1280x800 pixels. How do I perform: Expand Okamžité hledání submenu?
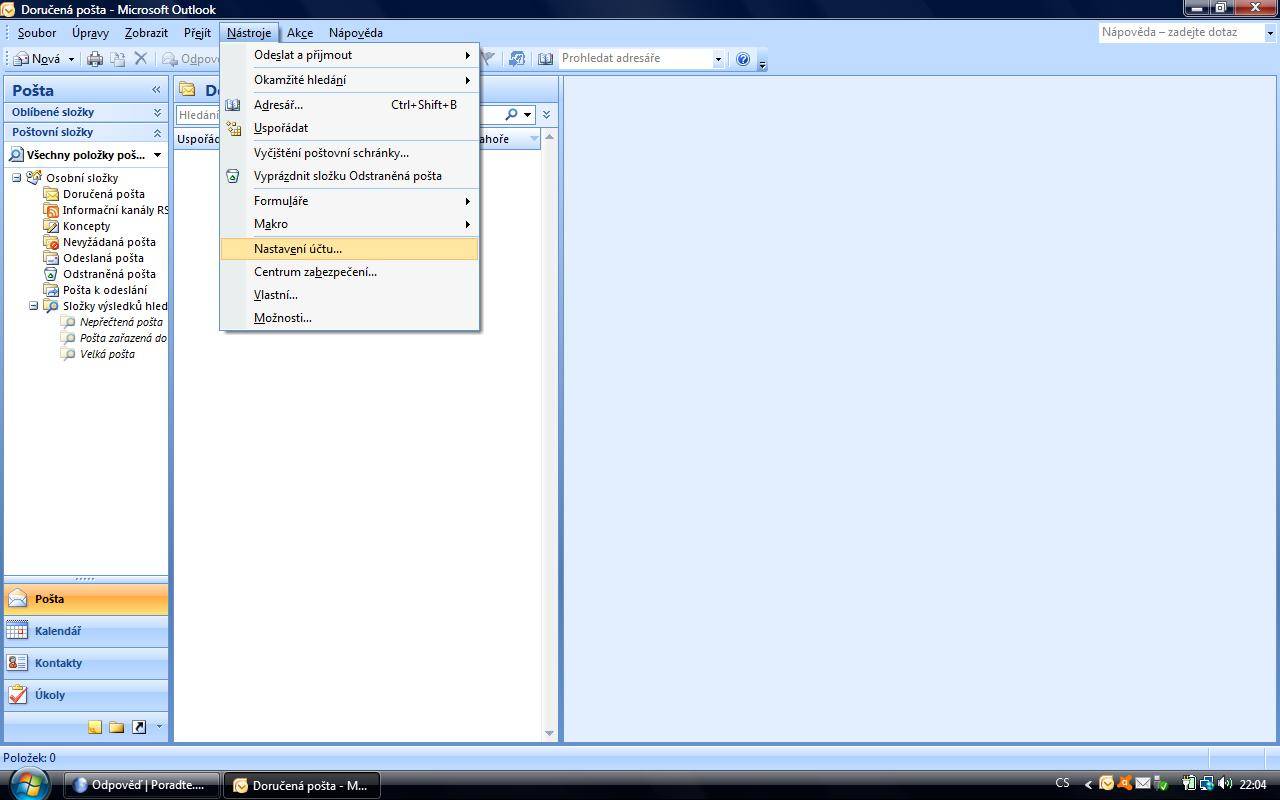(349, 80)
